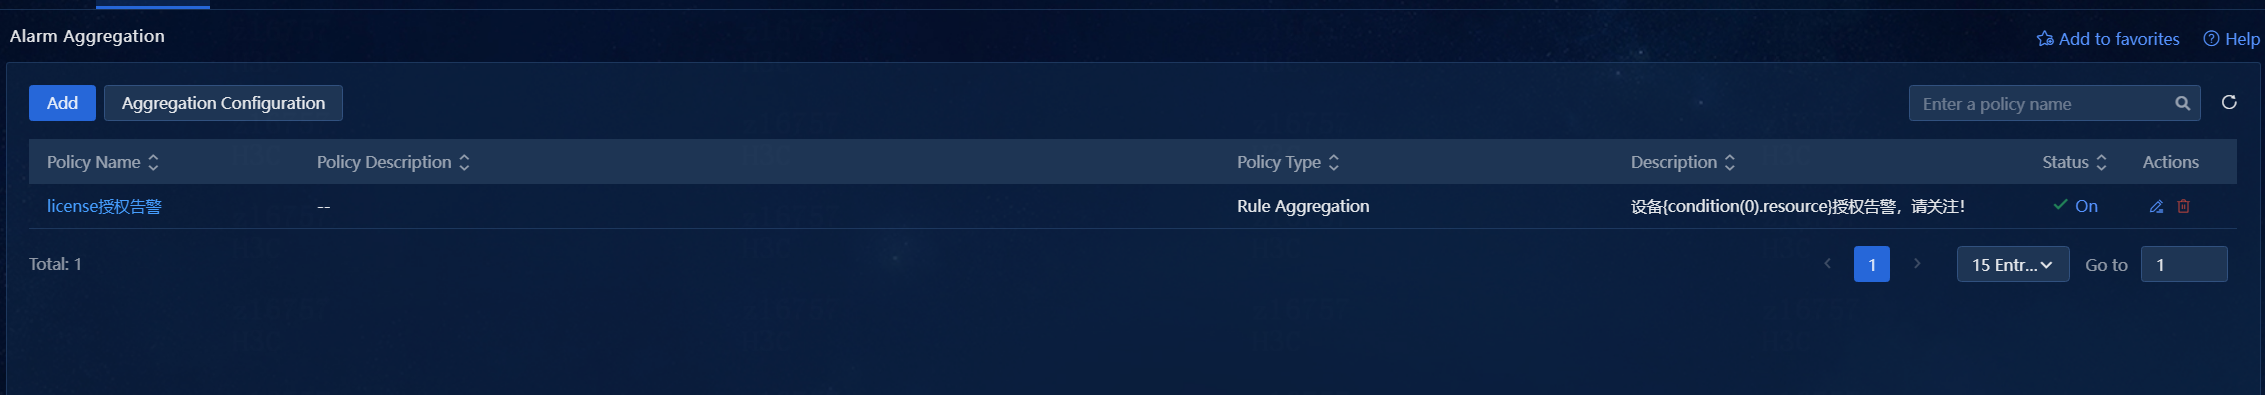2265x395 pixels.
Task: Delete the policy using the red trash icon
Action: [x=2183, y=207]
